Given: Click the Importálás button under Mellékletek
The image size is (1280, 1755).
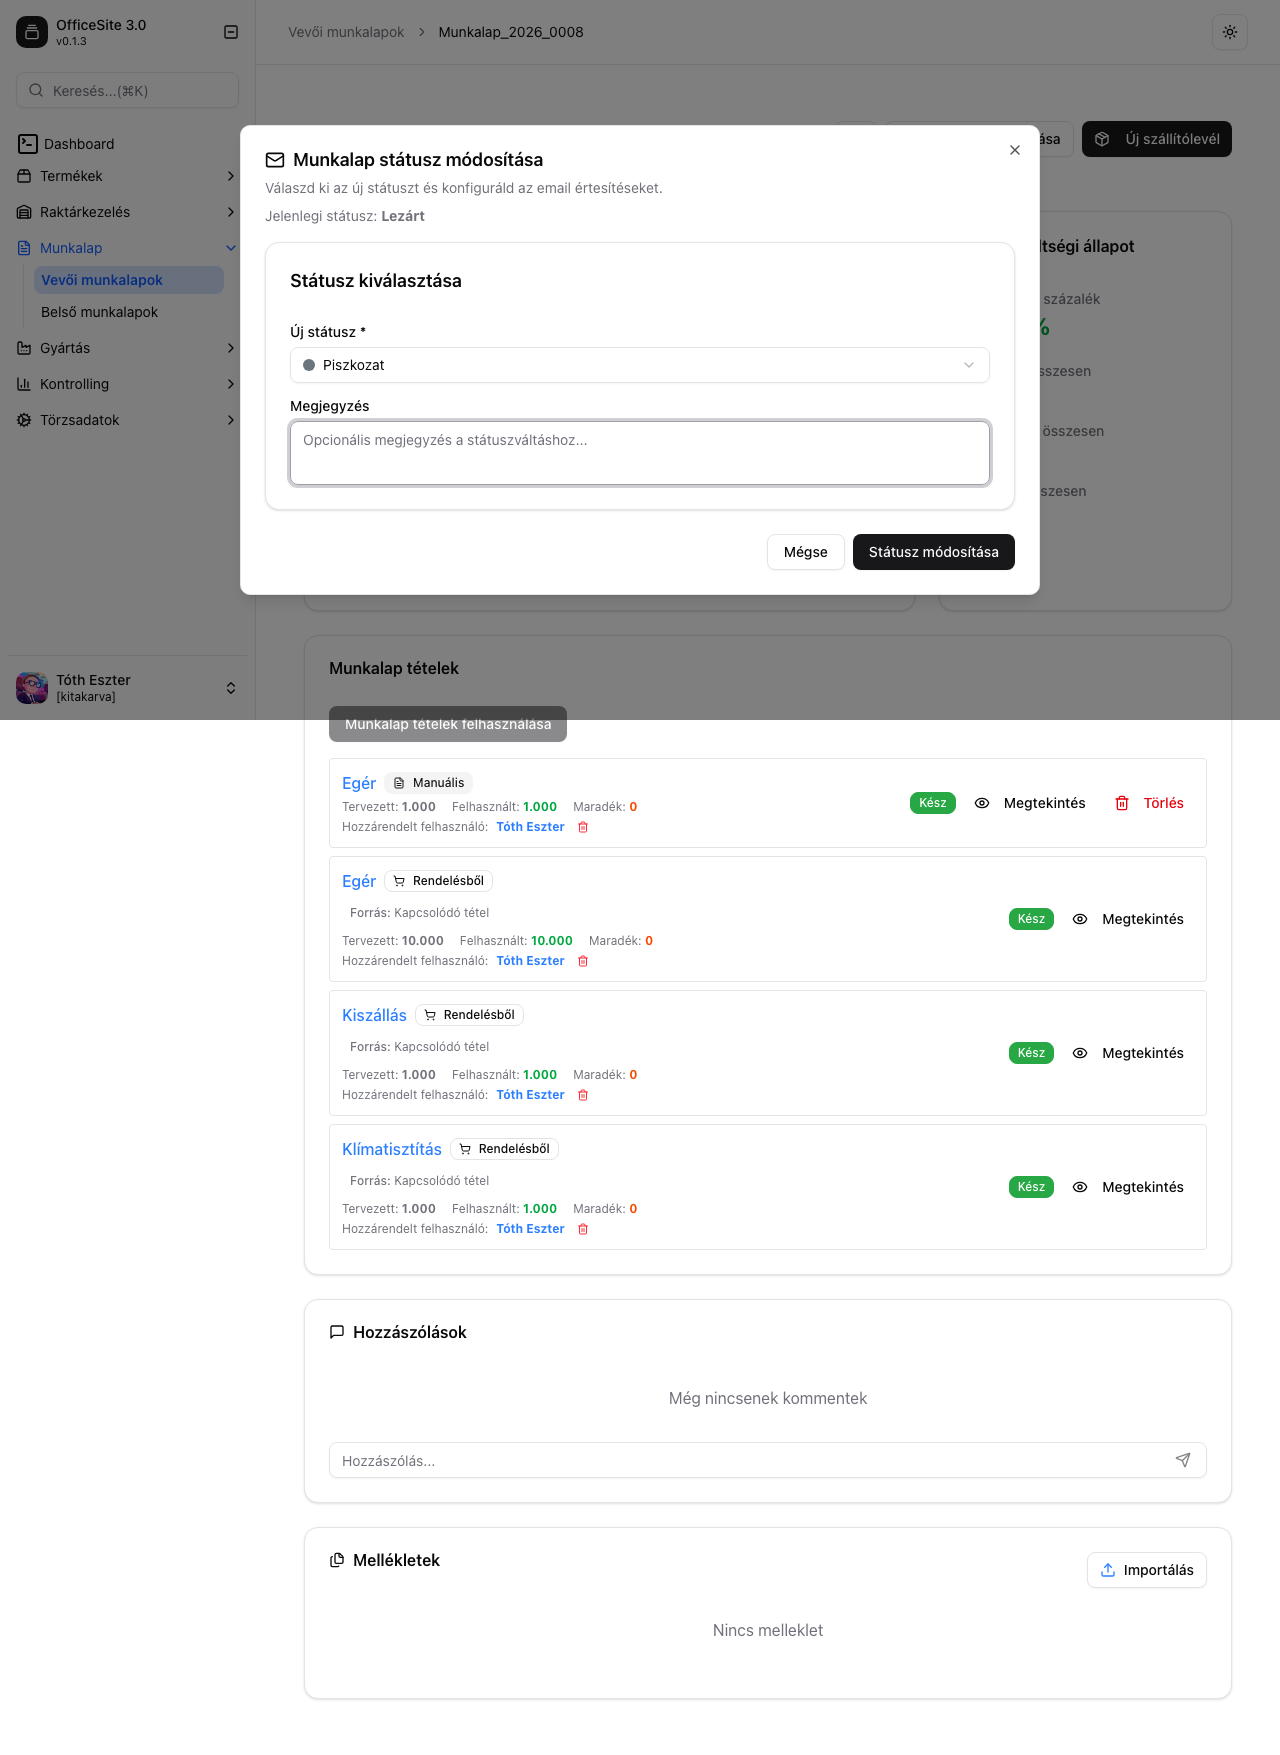Looking at the screenshot, I should (1147, 1570).
